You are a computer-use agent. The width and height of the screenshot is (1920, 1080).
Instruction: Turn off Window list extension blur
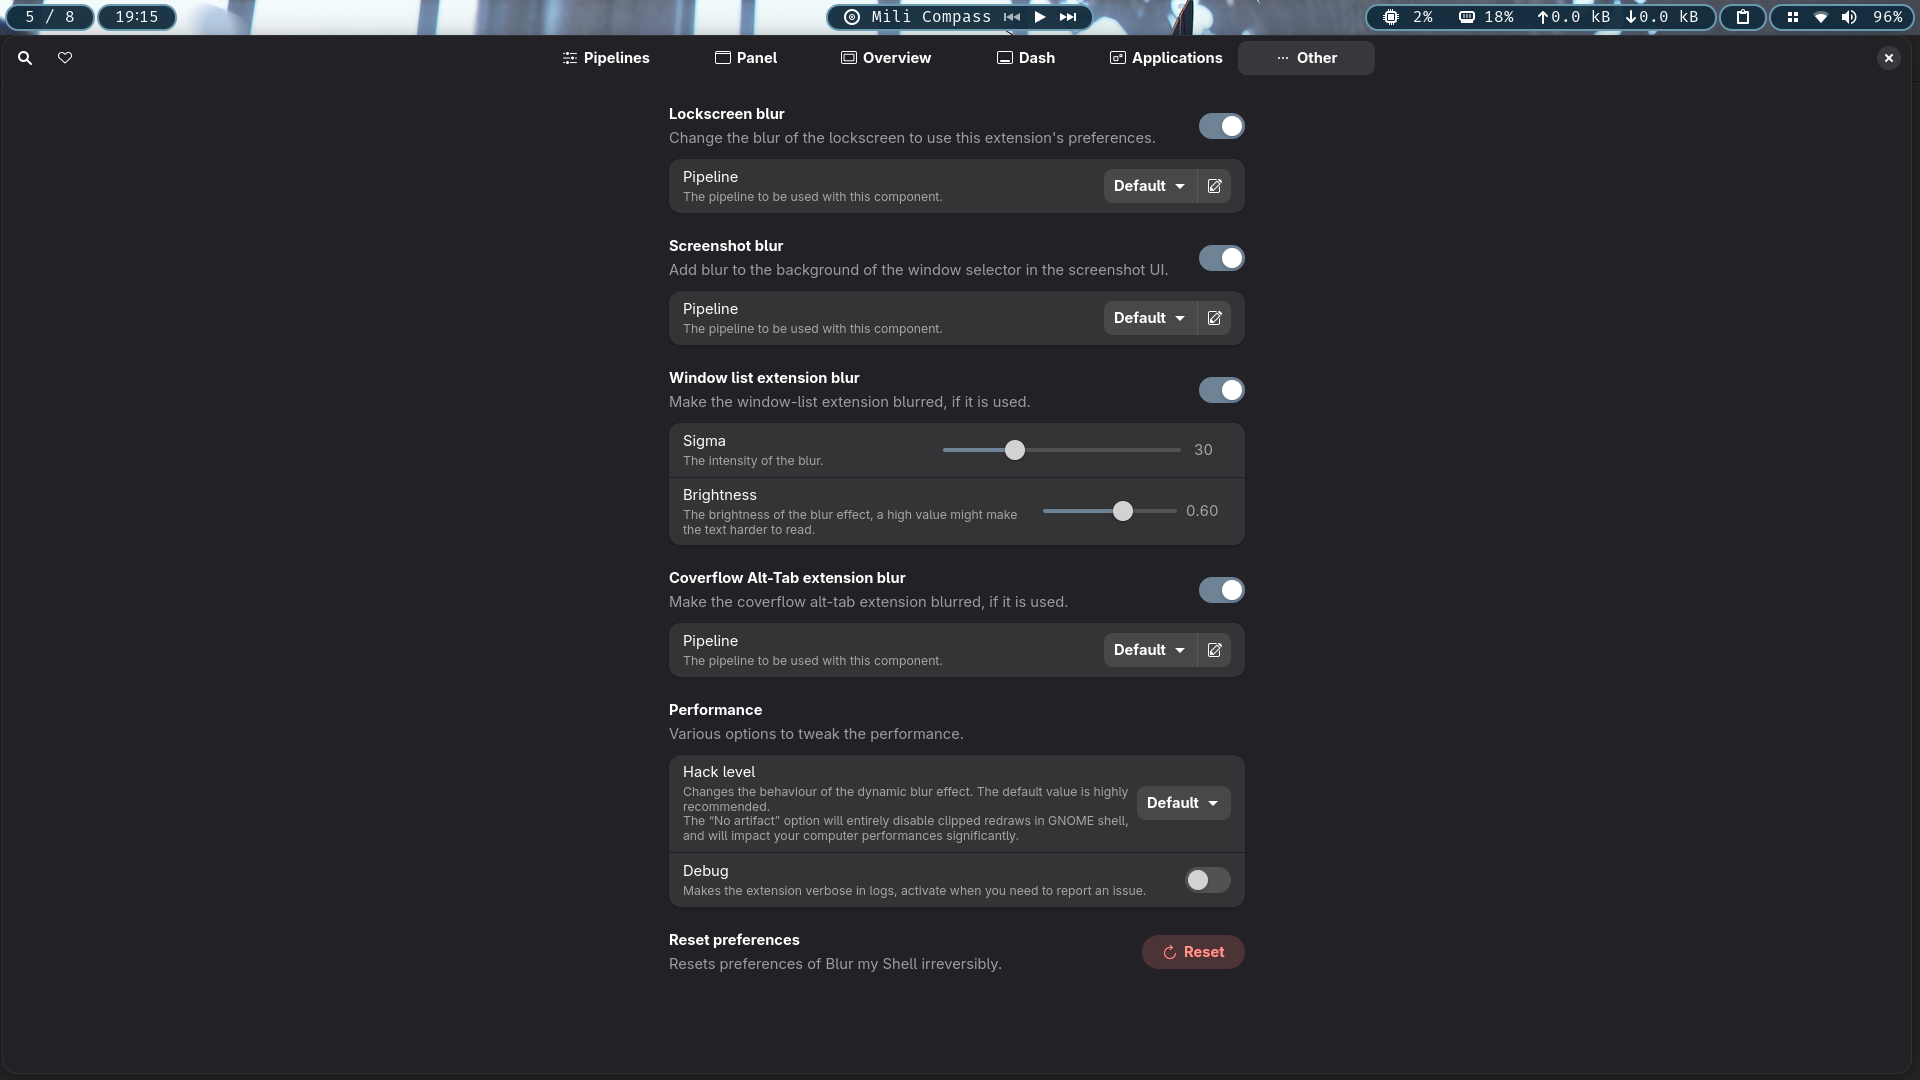pos(1221,390)
